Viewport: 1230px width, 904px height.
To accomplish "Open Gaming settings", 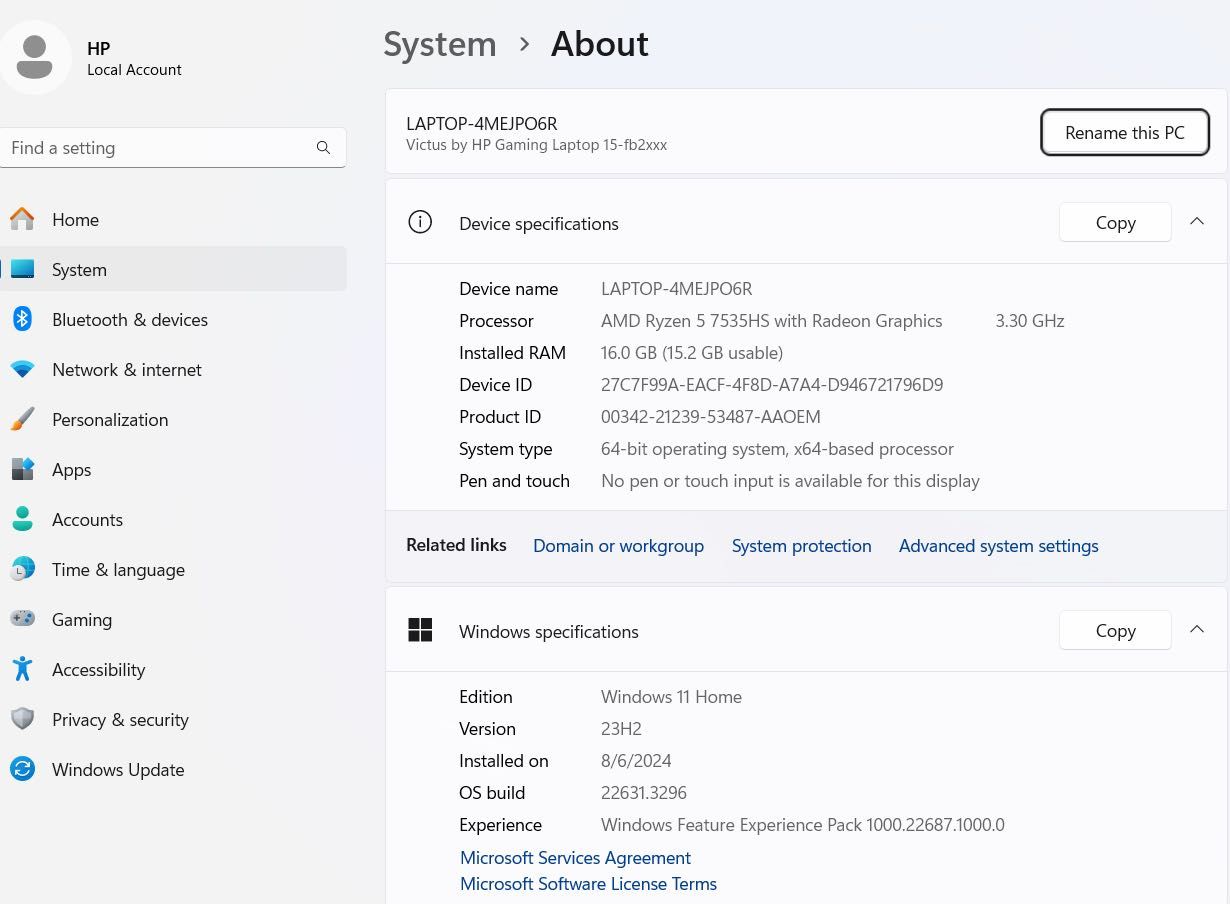I will [173, 619].
